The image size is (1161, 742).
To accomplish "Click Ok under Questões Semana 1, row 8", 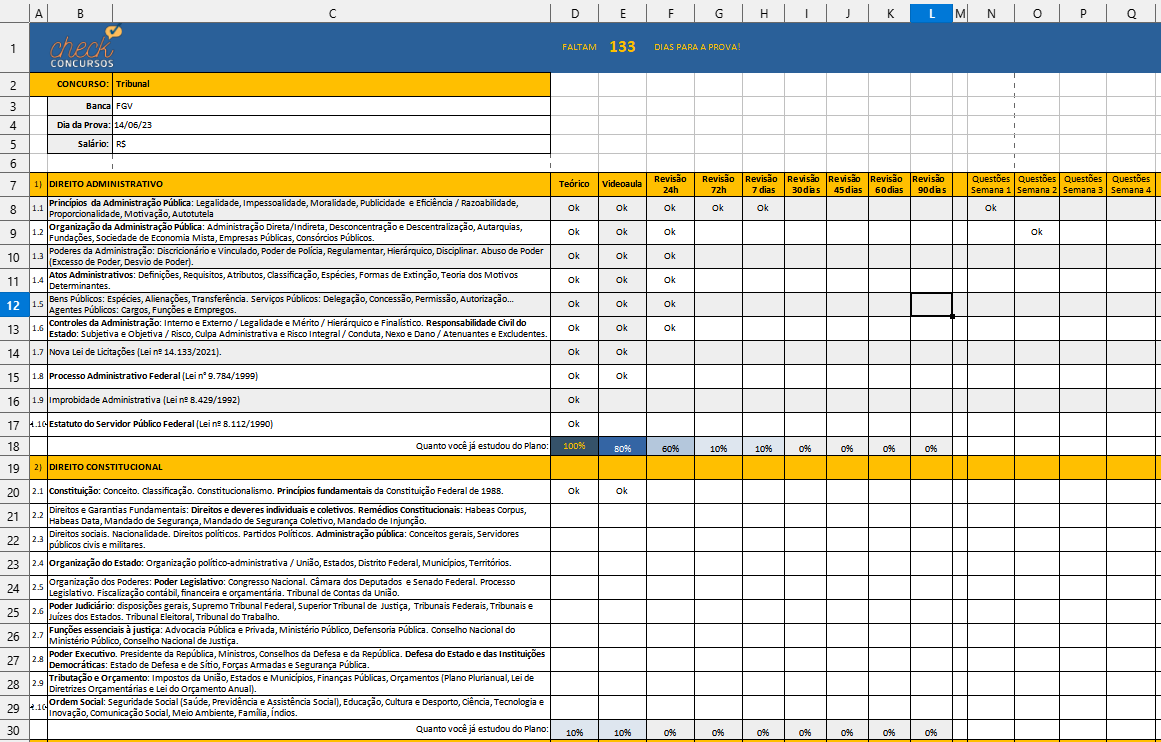I will tap(991, 208).
